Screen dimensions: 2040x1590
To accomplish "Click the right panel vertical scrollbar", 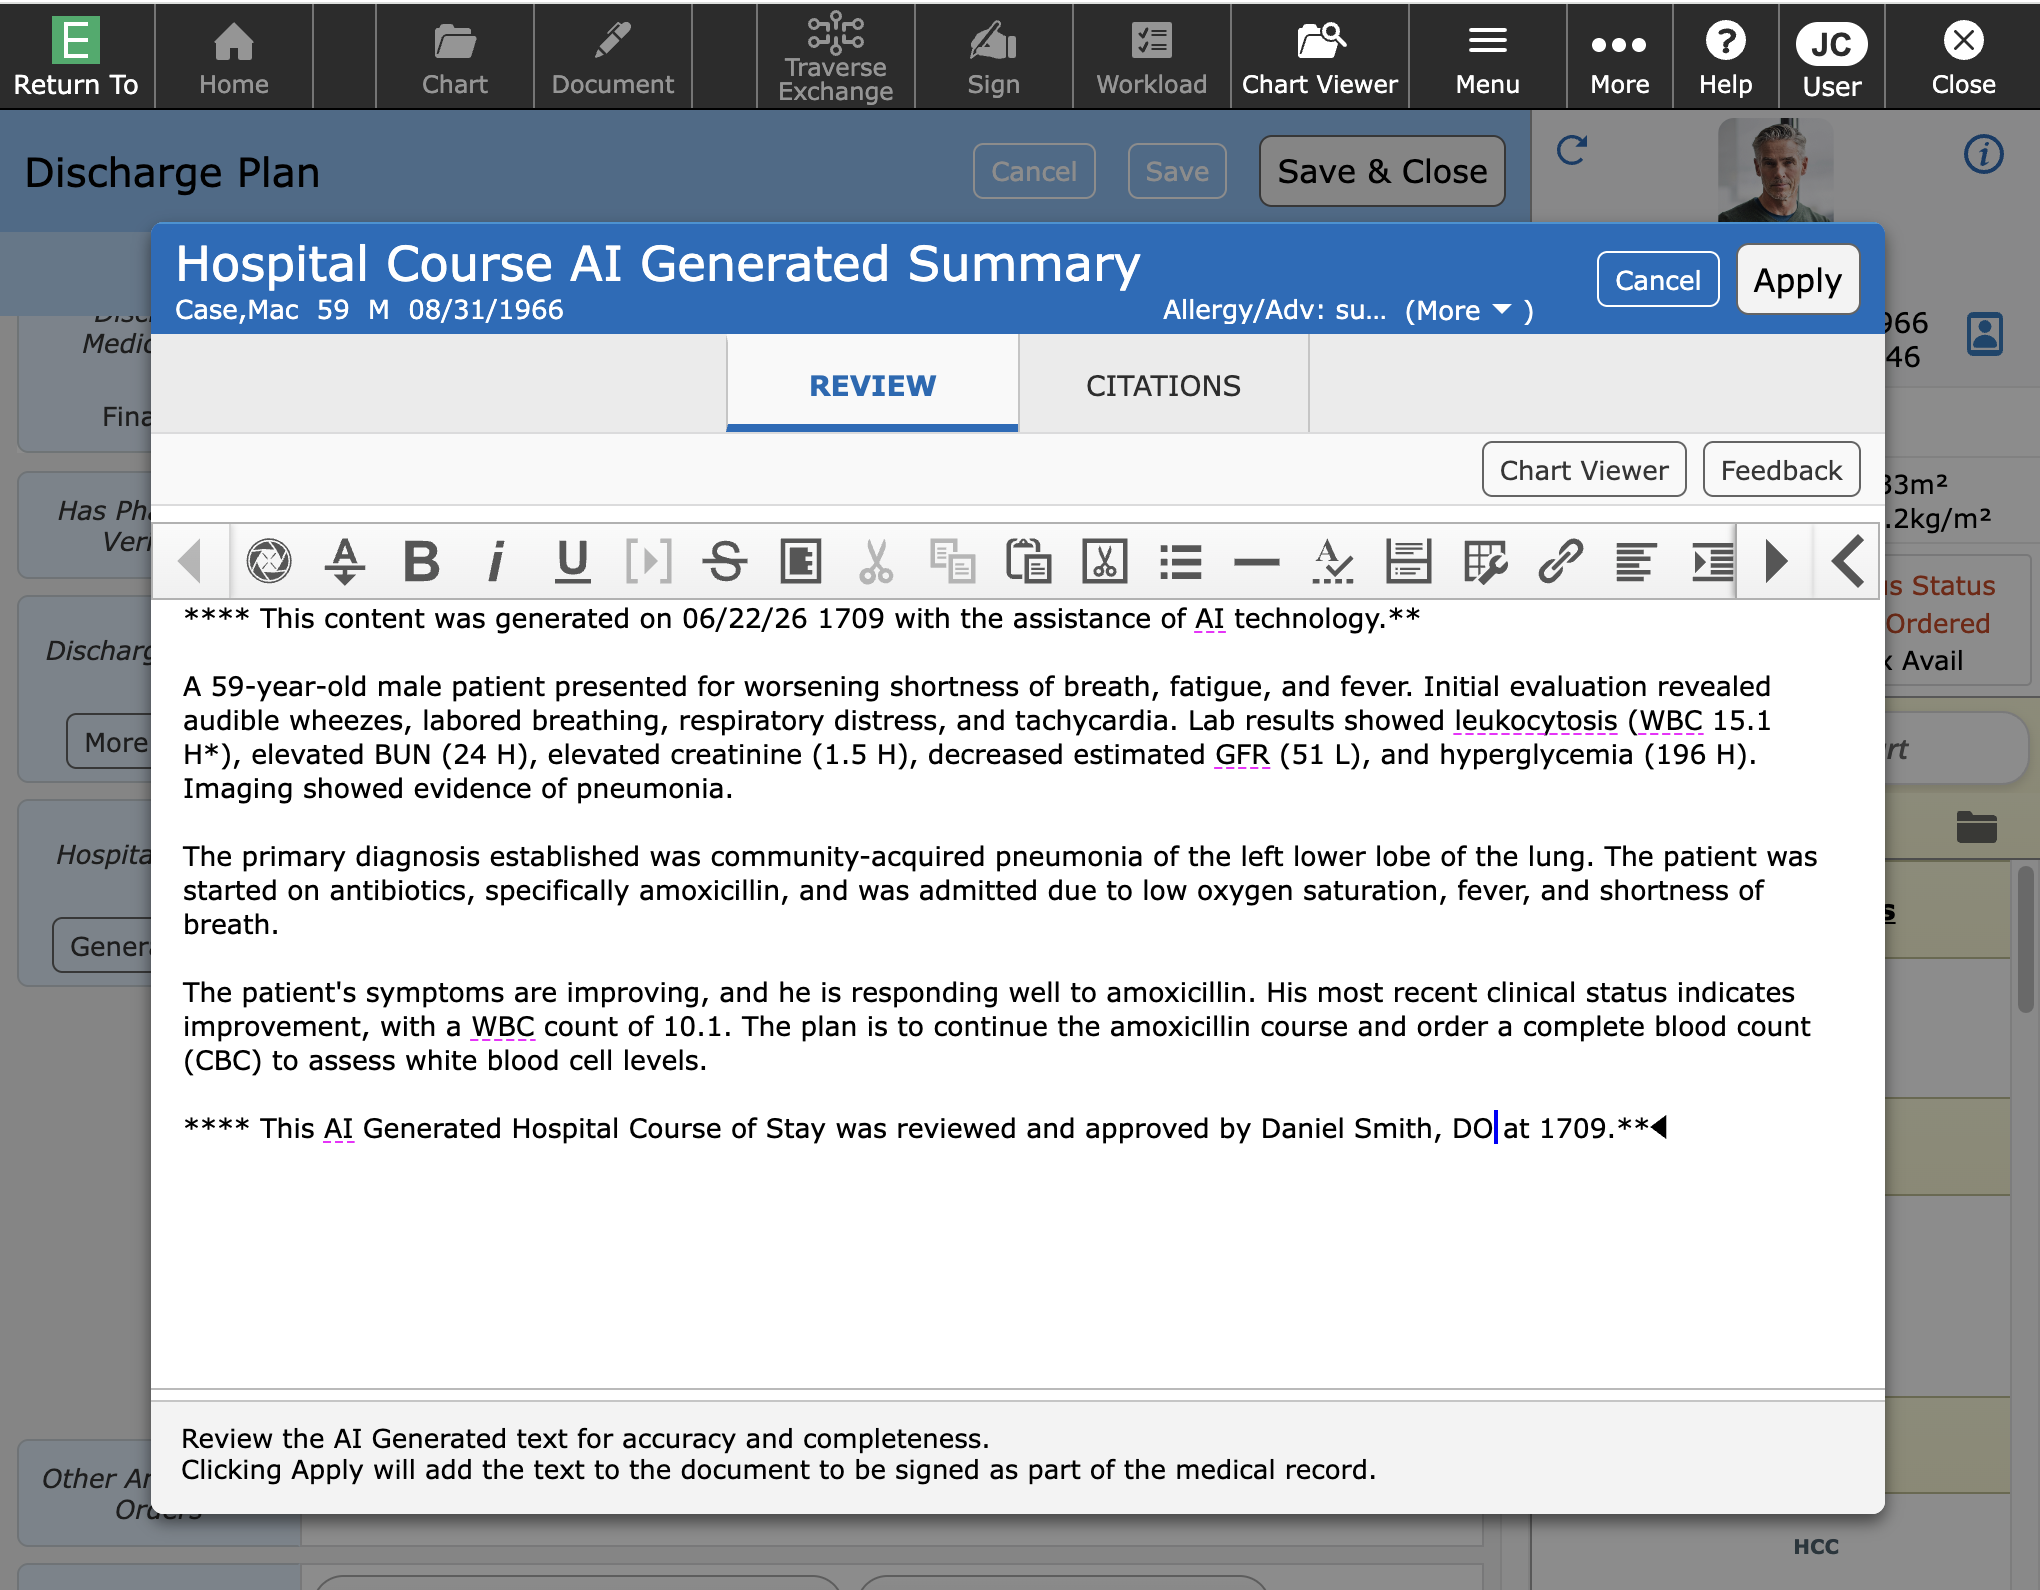I will pos(2025,940).
